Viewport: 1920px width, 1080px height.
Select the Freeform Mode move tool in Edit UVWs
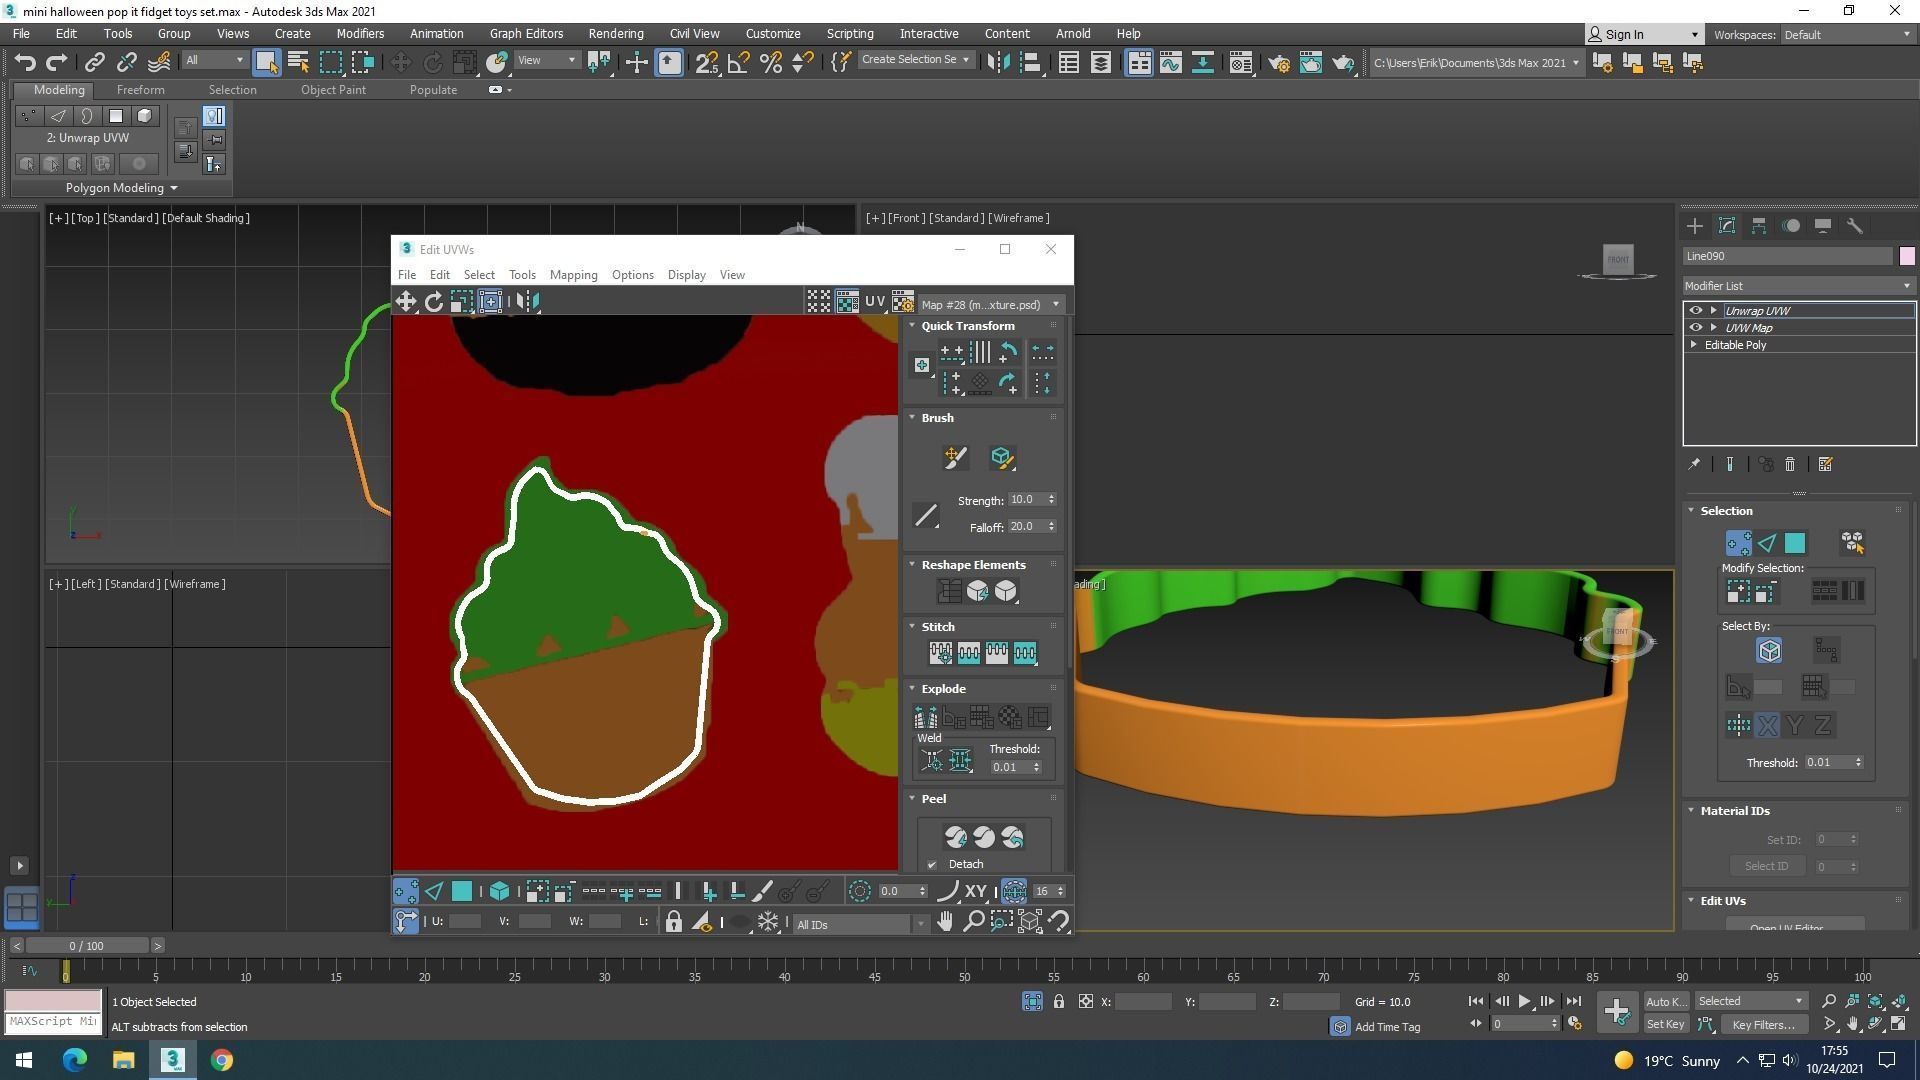point(491,302)
